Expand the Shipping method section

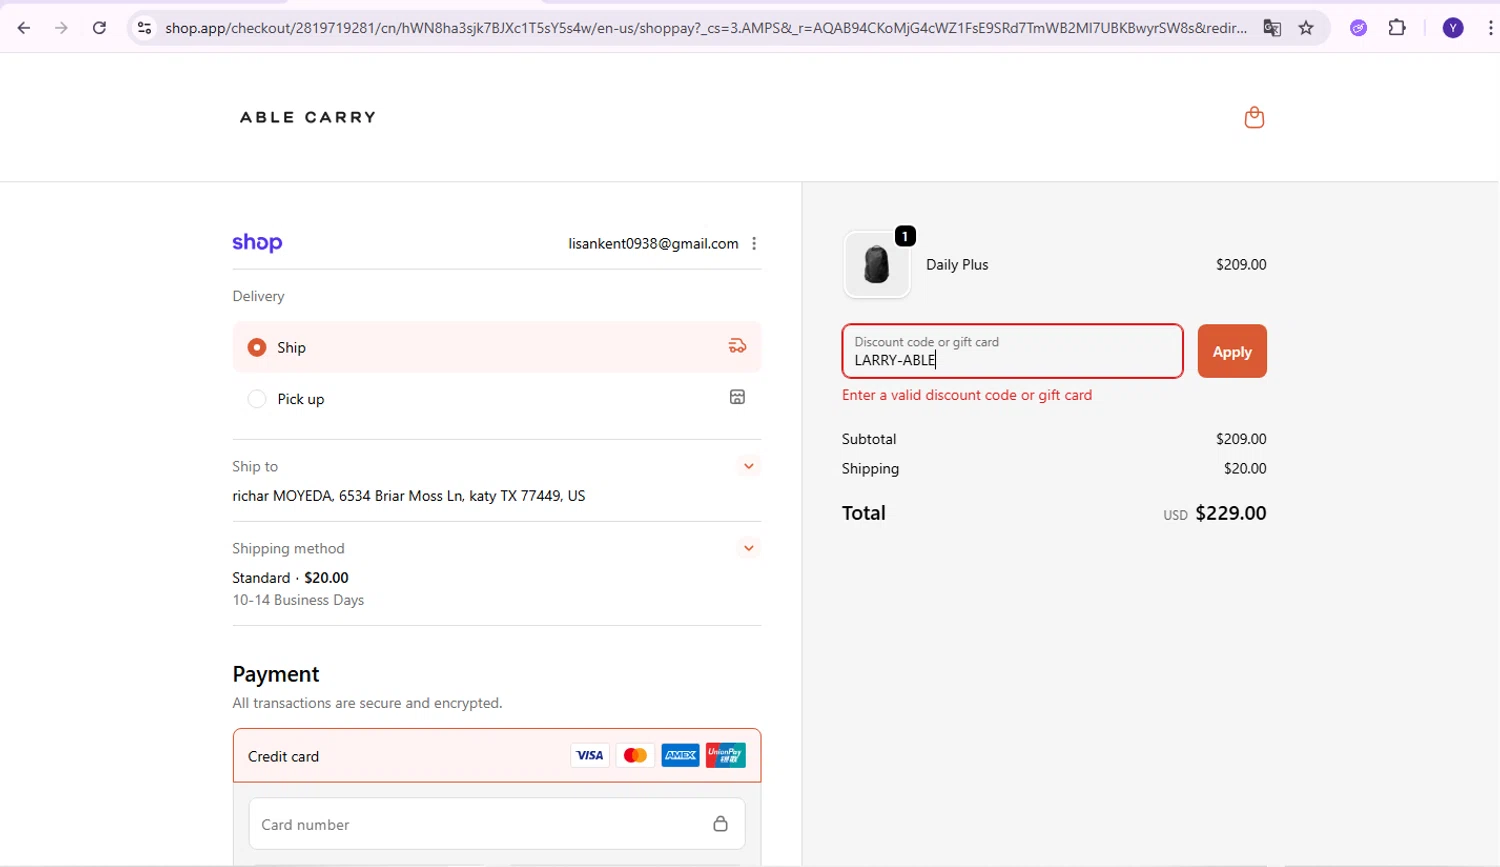(x=748, y=548)
